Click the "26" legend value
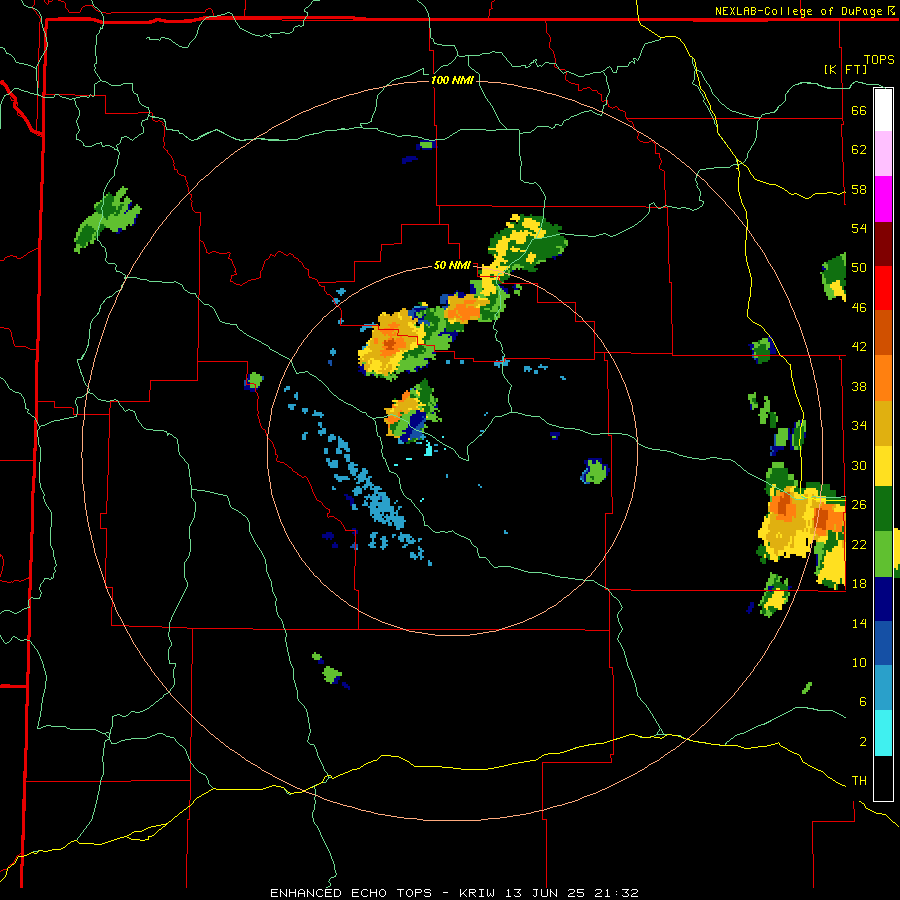The image size is (900, 900). pos(859,505)
